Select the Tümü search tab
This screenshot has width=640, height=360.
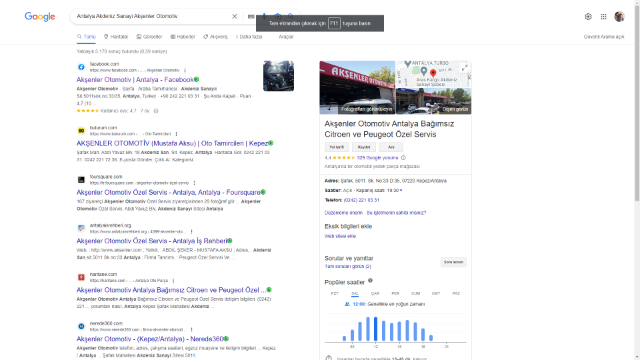pyautogui.click(x=86, y=37)
